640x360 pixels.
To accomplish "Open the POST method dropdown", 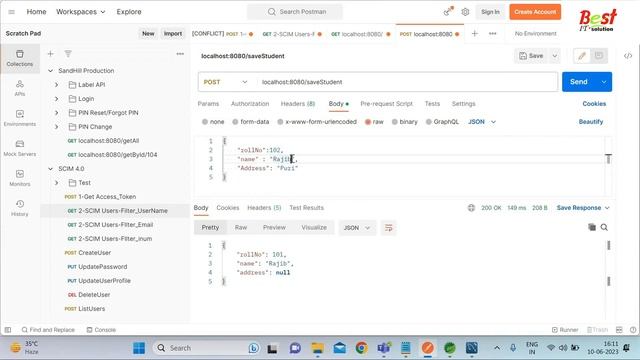I will [226, 82].
